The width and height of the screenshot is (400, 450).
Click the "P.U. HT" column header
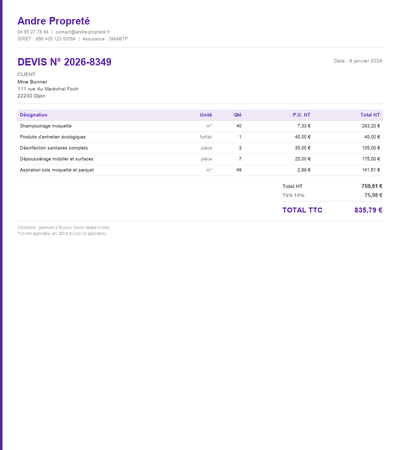point(301,115)
